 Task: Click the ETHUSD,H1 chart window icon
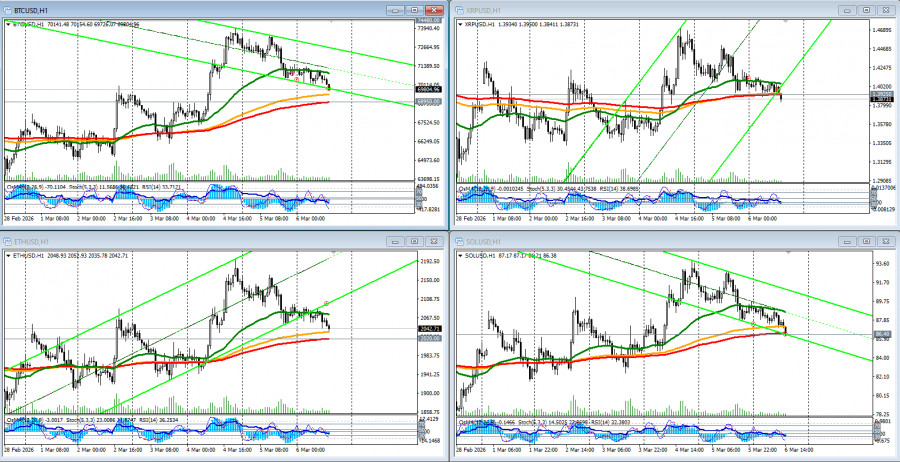(x=9, y=241)
